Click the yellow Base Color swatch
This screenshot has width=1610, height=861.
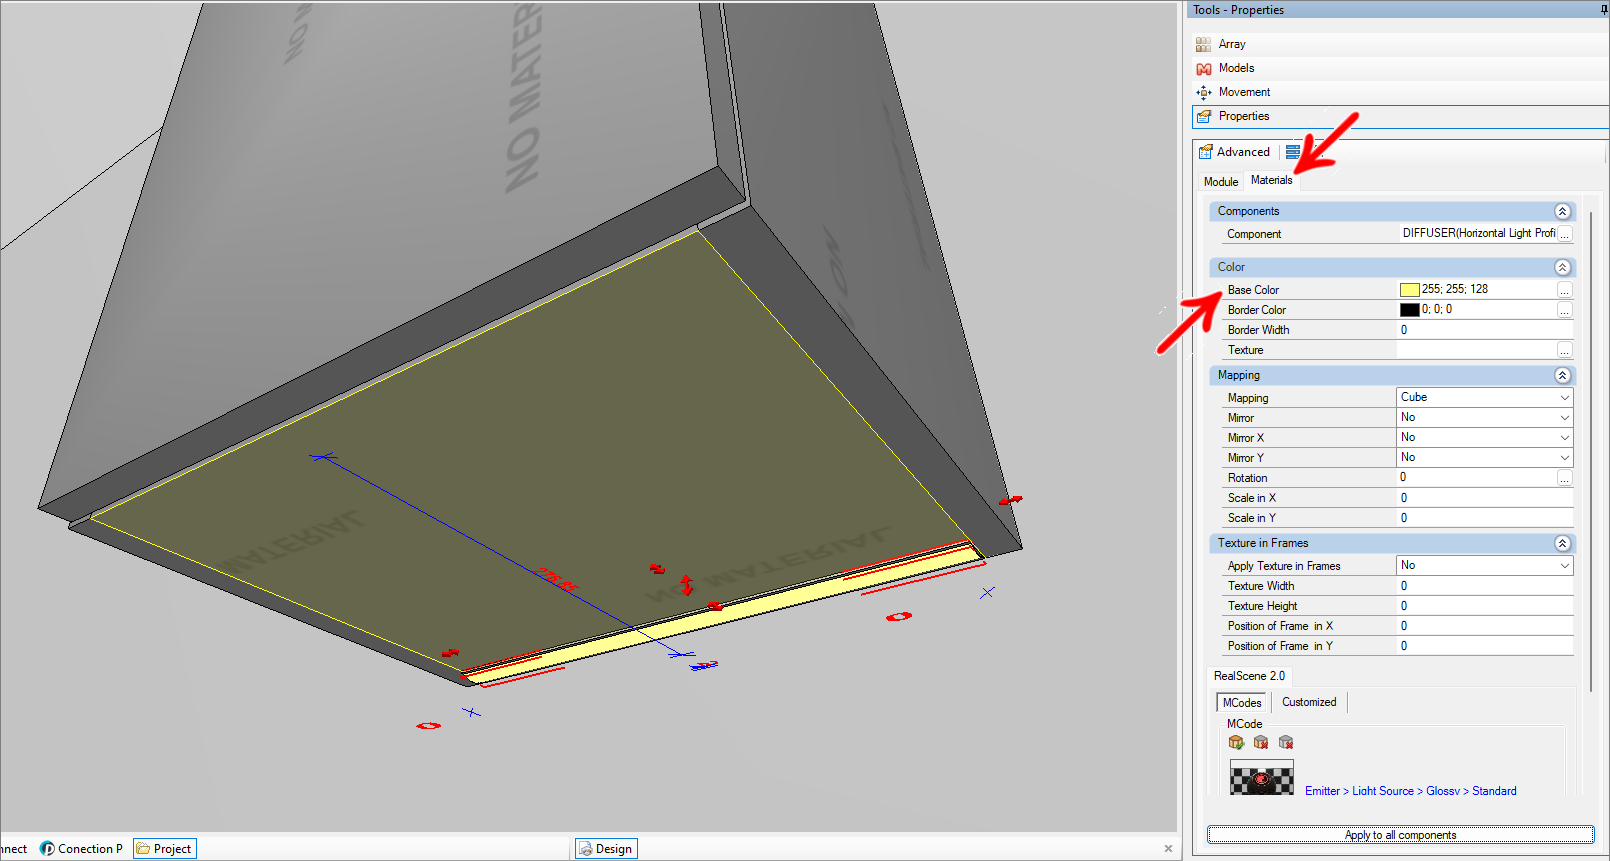tap(1409, 290)
